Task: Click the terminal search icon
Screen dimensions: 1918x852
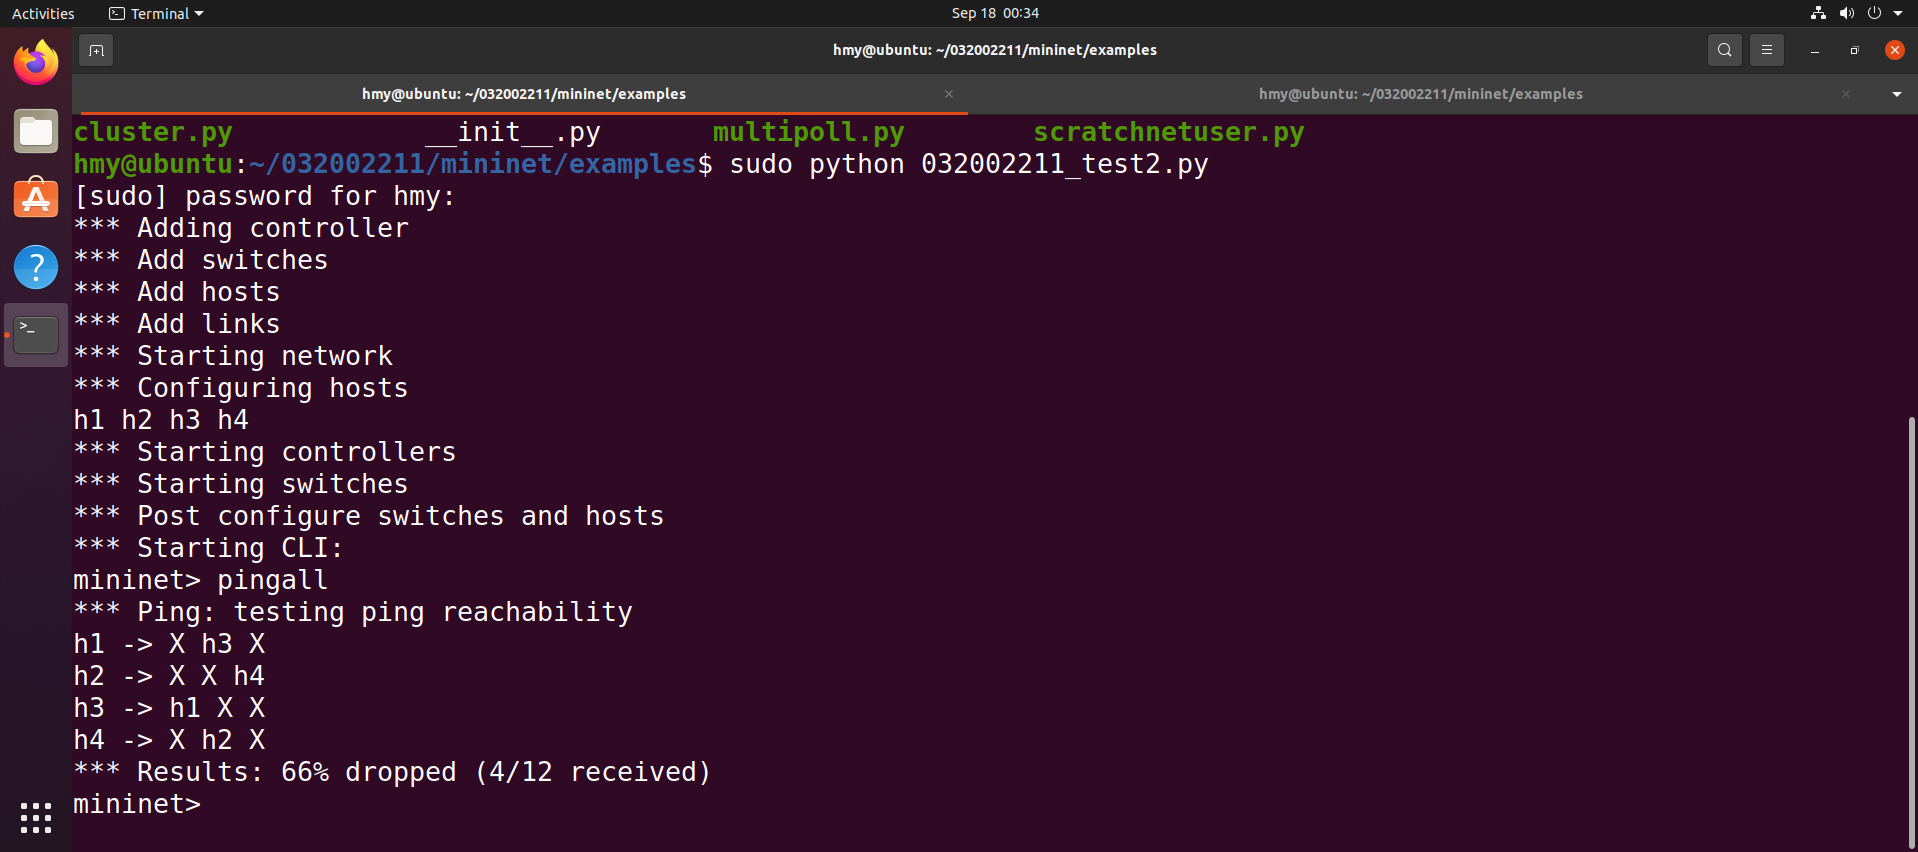Action: (1724, 50)
